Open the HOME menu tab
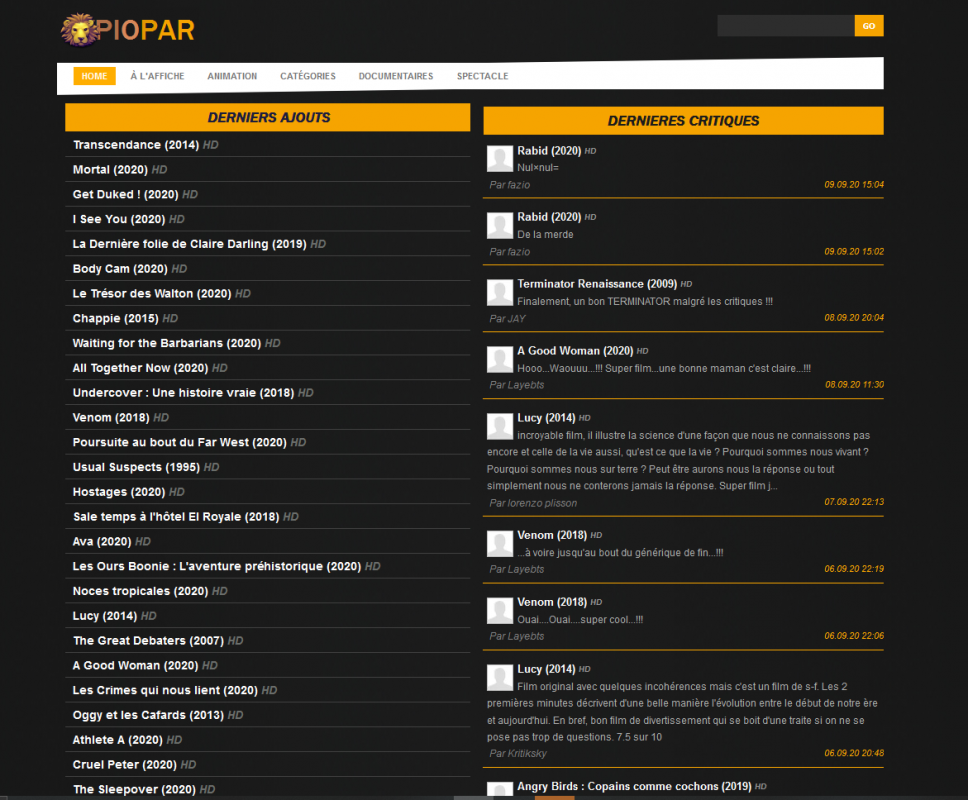 (94, 76)
